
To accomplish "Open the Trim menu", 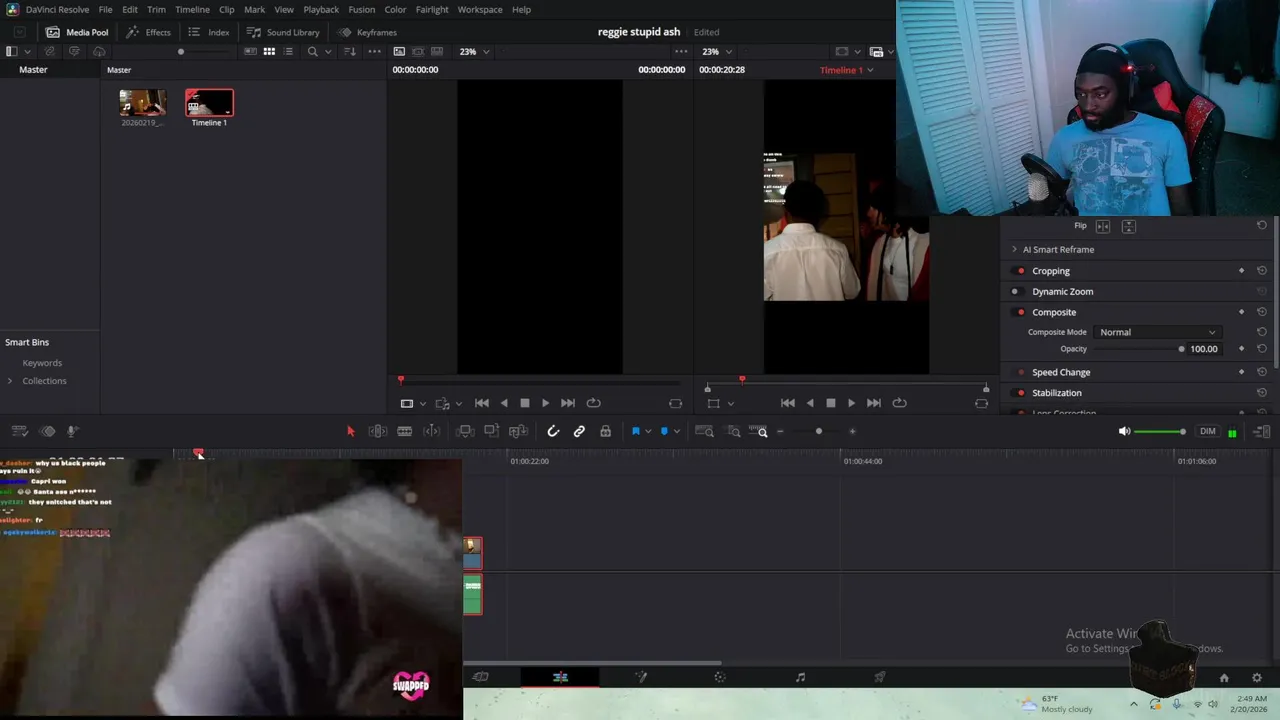I will coord(156,9).
